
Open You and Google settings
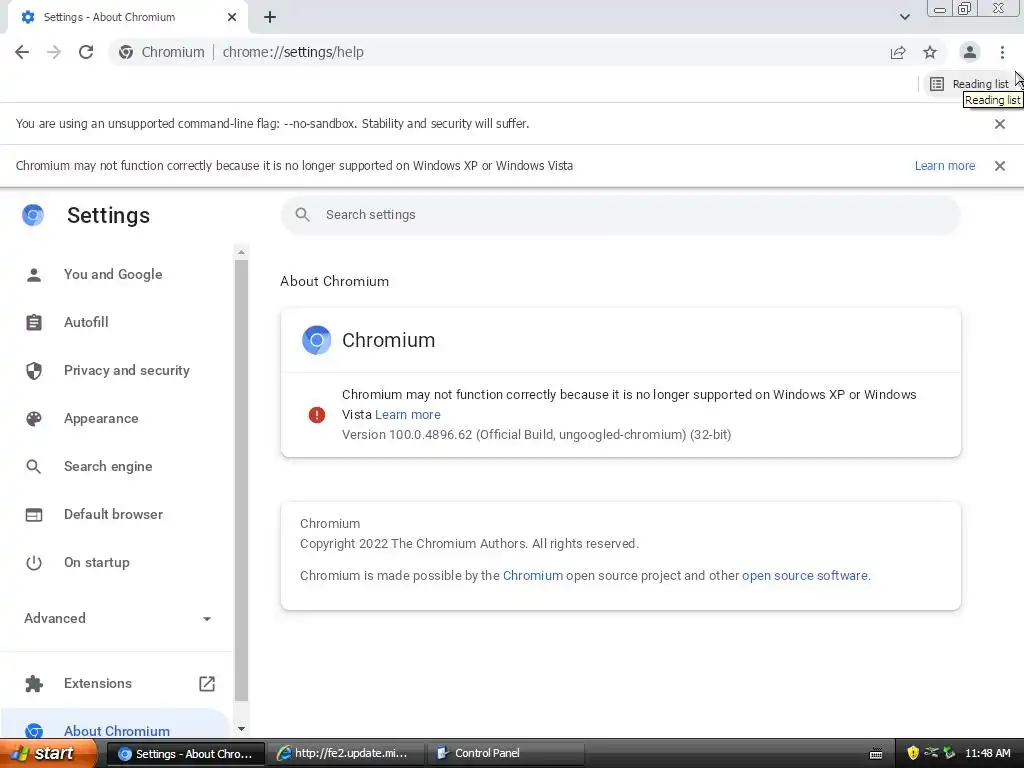tap(113, 274)
